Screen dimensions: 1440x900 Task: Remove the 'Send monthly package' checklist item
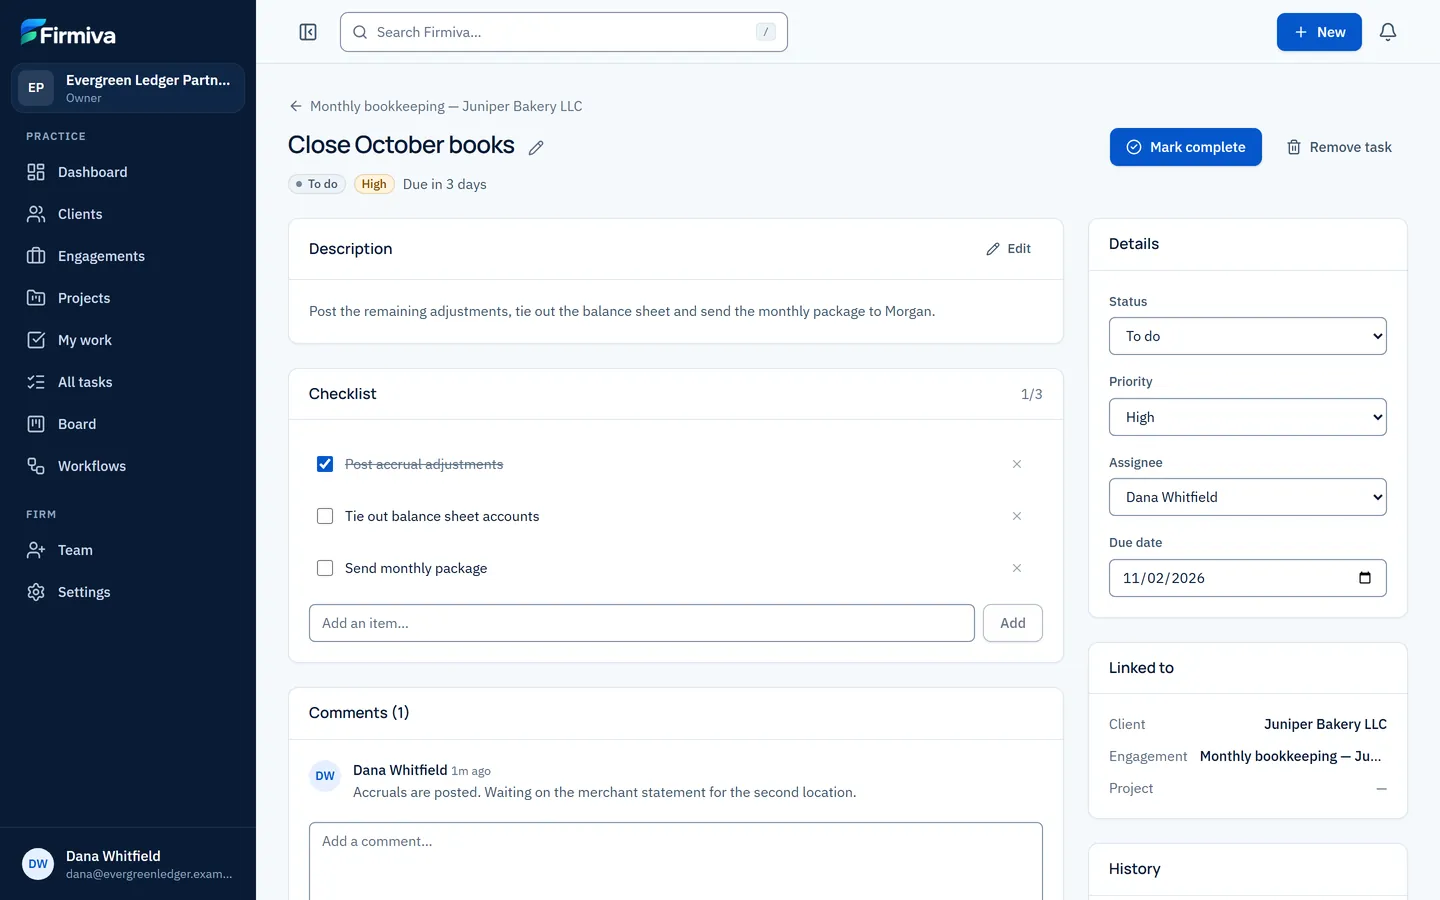coord(1017,568)
